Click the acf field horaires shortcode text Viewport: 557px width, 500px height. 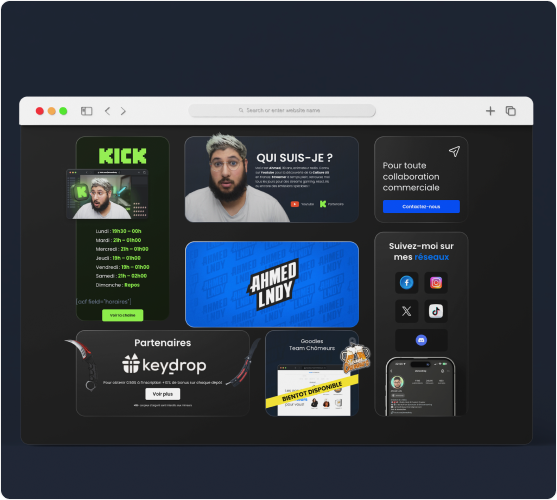[104, 302]
